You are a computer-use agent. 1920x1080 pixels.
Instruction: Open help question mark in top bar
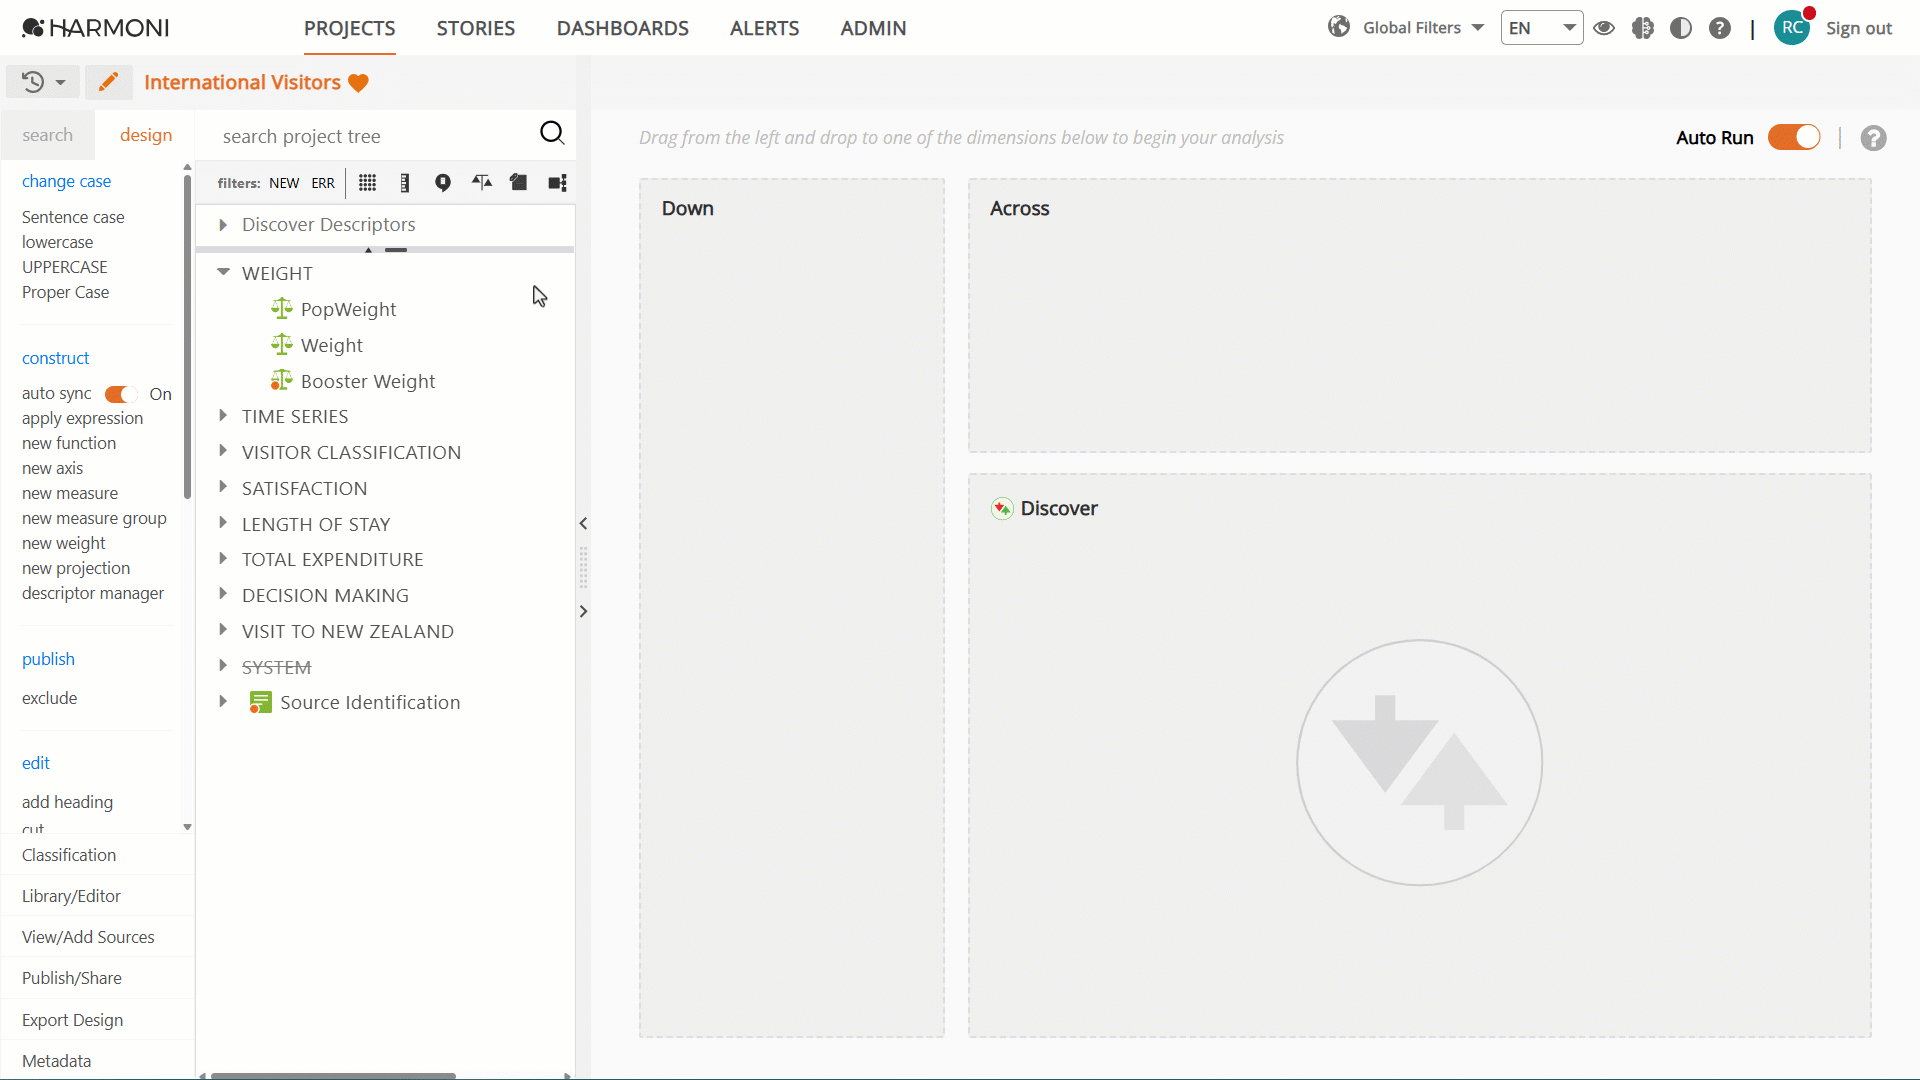[x=1720, y=28]
